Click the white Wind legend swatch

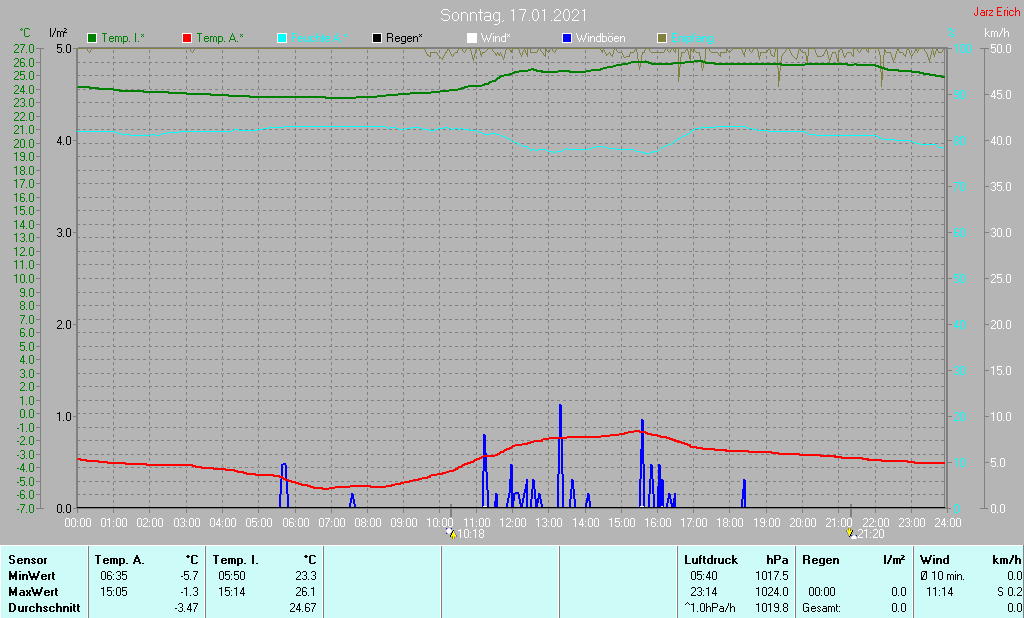[x=472, y=39]
